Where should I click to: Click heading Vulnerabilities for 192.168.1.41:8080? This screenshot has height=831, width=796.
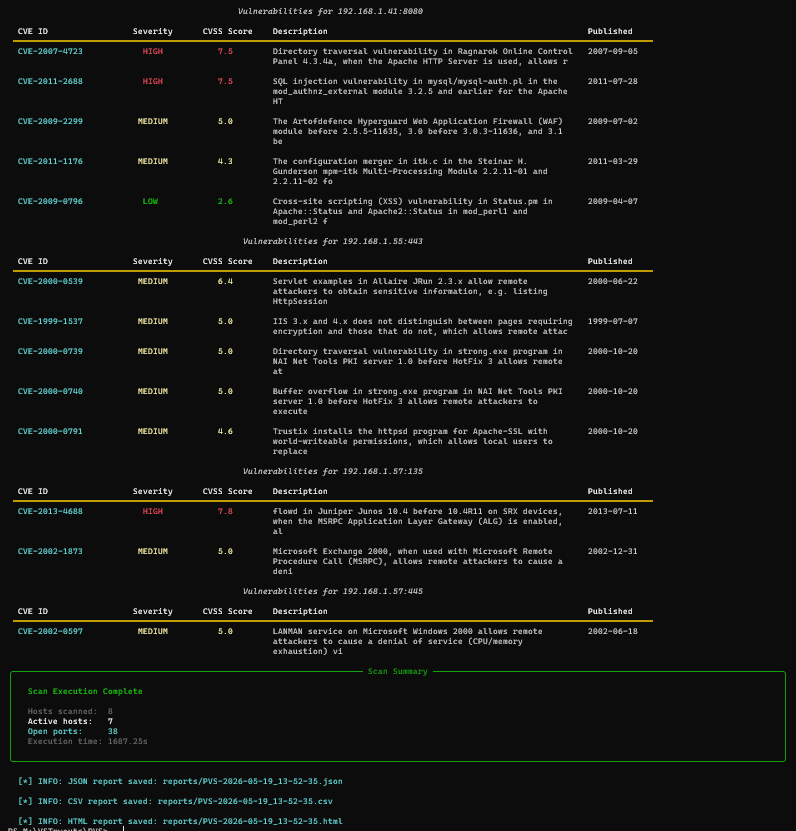pyautogui.click(x=330, y=11)
